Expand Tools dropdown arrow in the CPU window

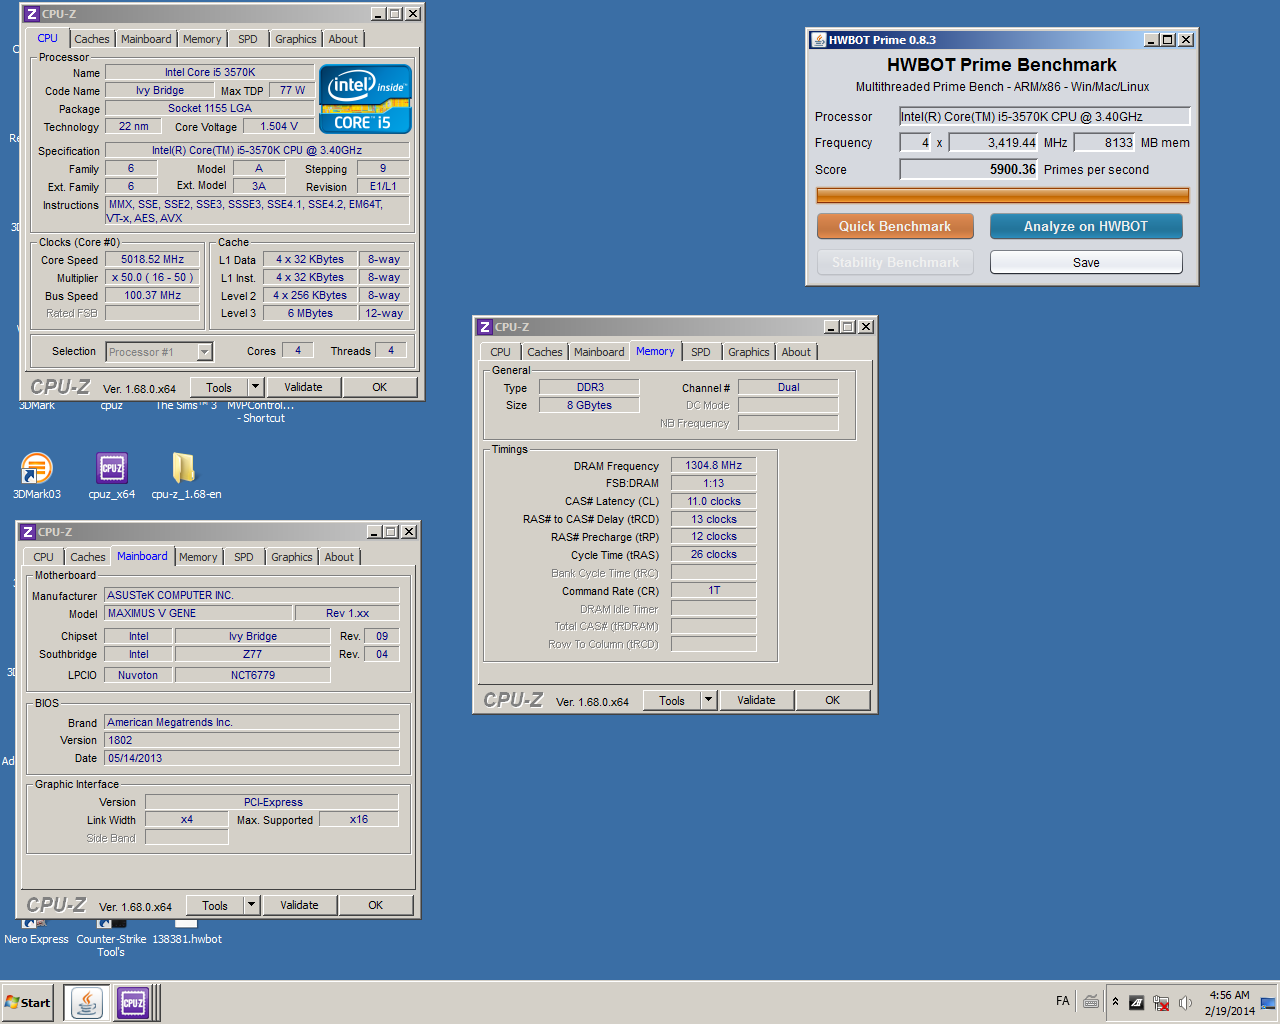pos(255,387)
